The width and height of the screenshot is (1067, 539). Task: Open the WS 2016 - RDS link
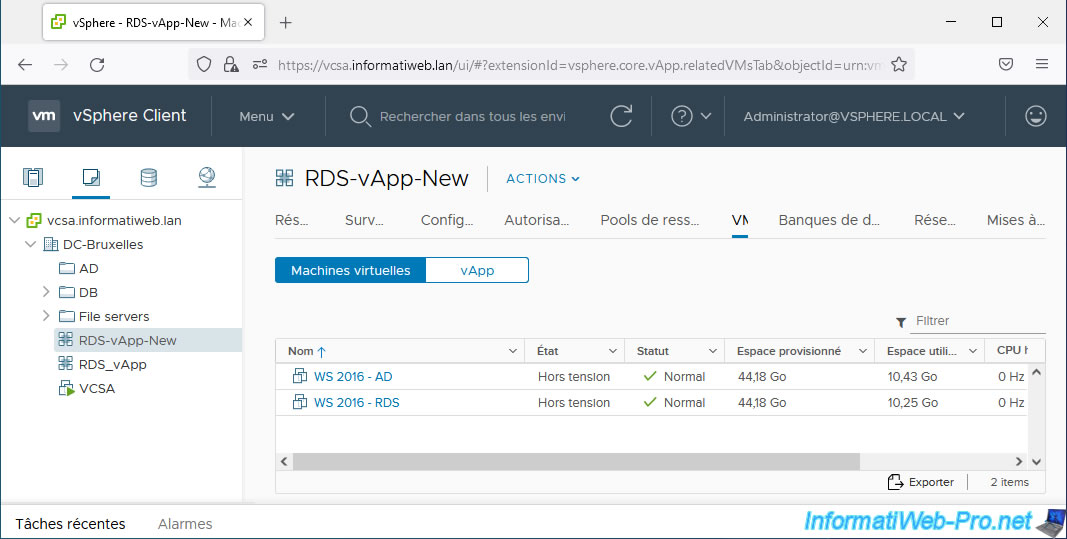pyautogui.click(x=357, y=402)
